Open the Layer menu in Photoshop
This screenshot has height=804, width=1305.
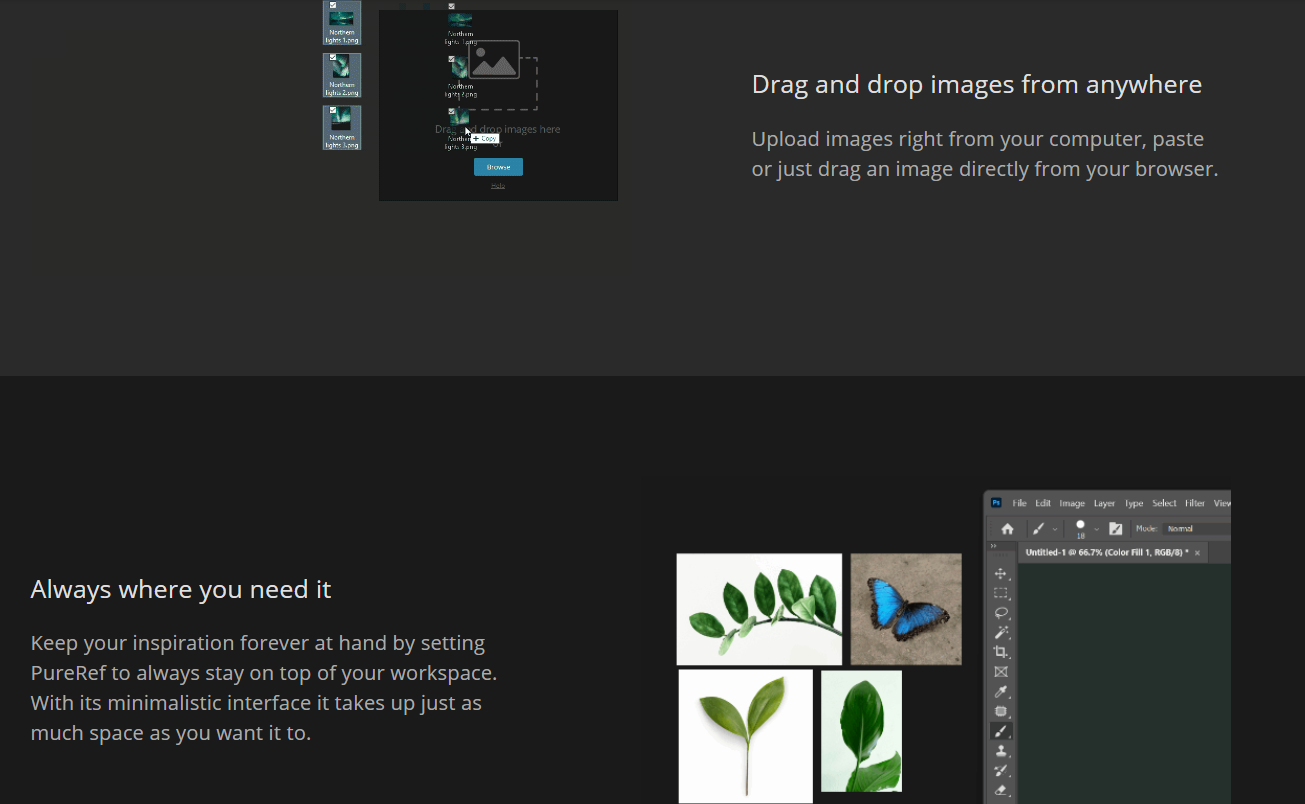coord(1104,503)
